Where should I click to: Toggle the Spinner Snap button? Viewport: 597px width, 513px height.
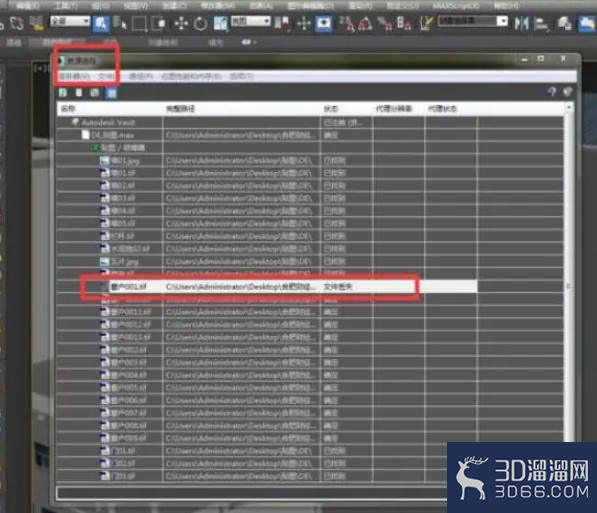coord(403,24)
